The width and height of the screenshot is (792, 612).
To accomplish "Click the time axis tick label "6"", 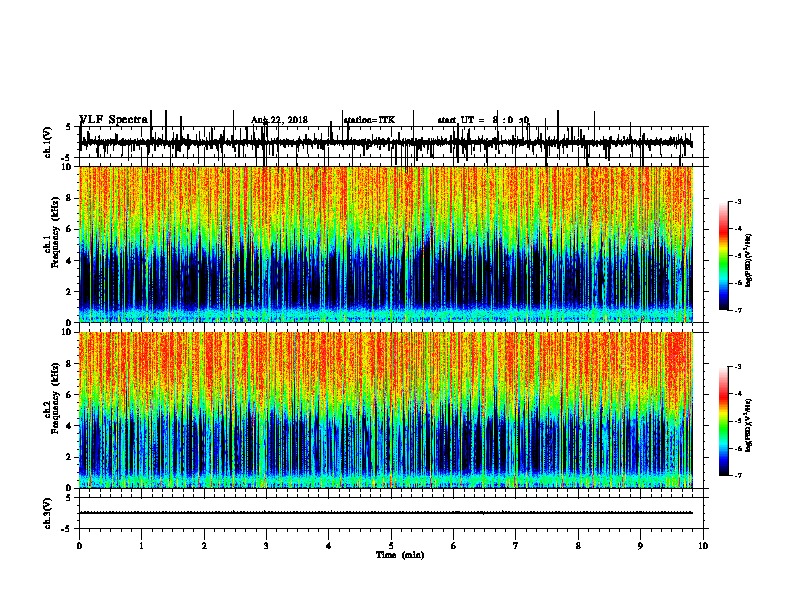I will click(454, 546).
